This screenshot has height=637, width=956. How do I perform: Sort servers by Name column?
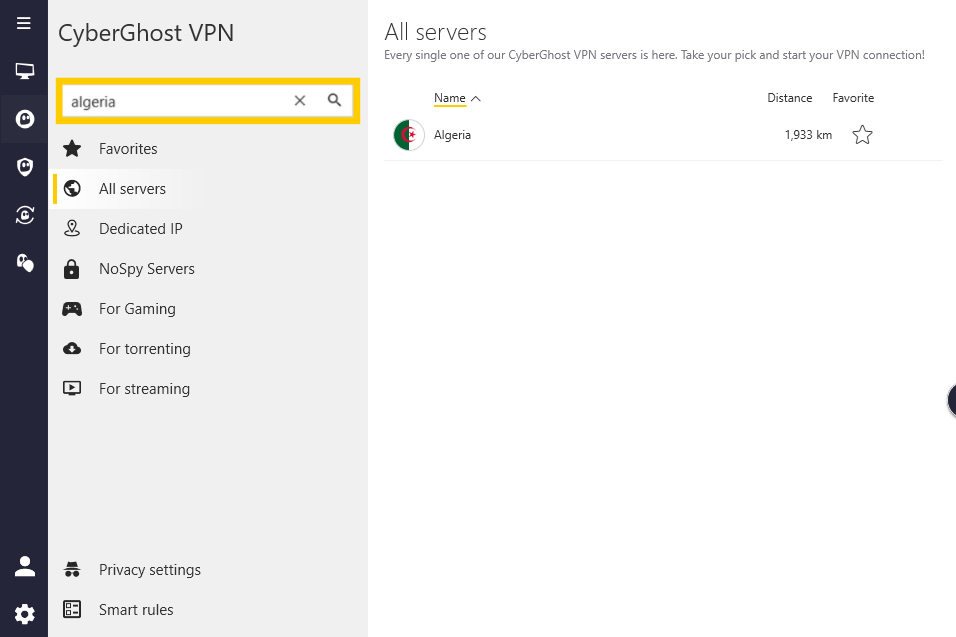[449, 98]
